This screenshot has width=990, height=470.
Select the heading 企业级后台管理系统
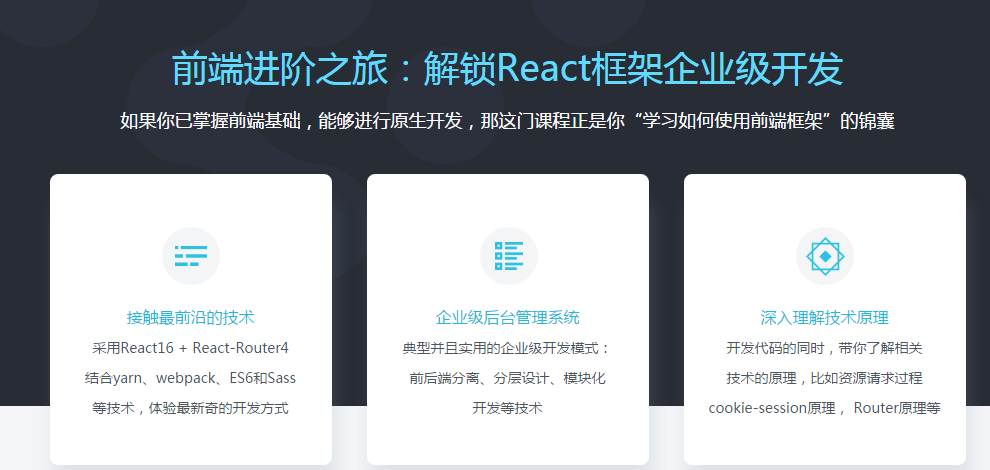(508, 317)
